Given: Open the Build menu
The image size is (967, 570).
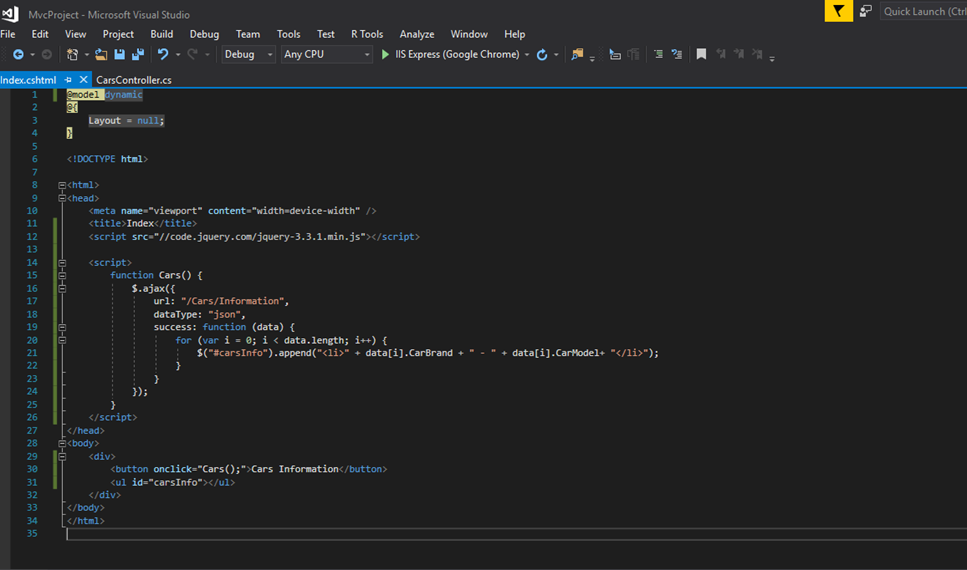Looking at the screenshot, I should click(162, 34).
